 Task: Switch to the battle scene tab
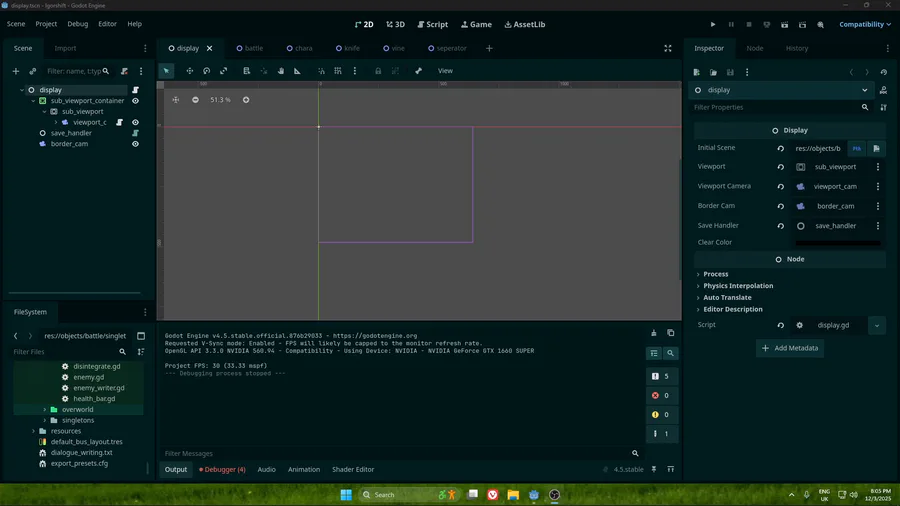250,48
